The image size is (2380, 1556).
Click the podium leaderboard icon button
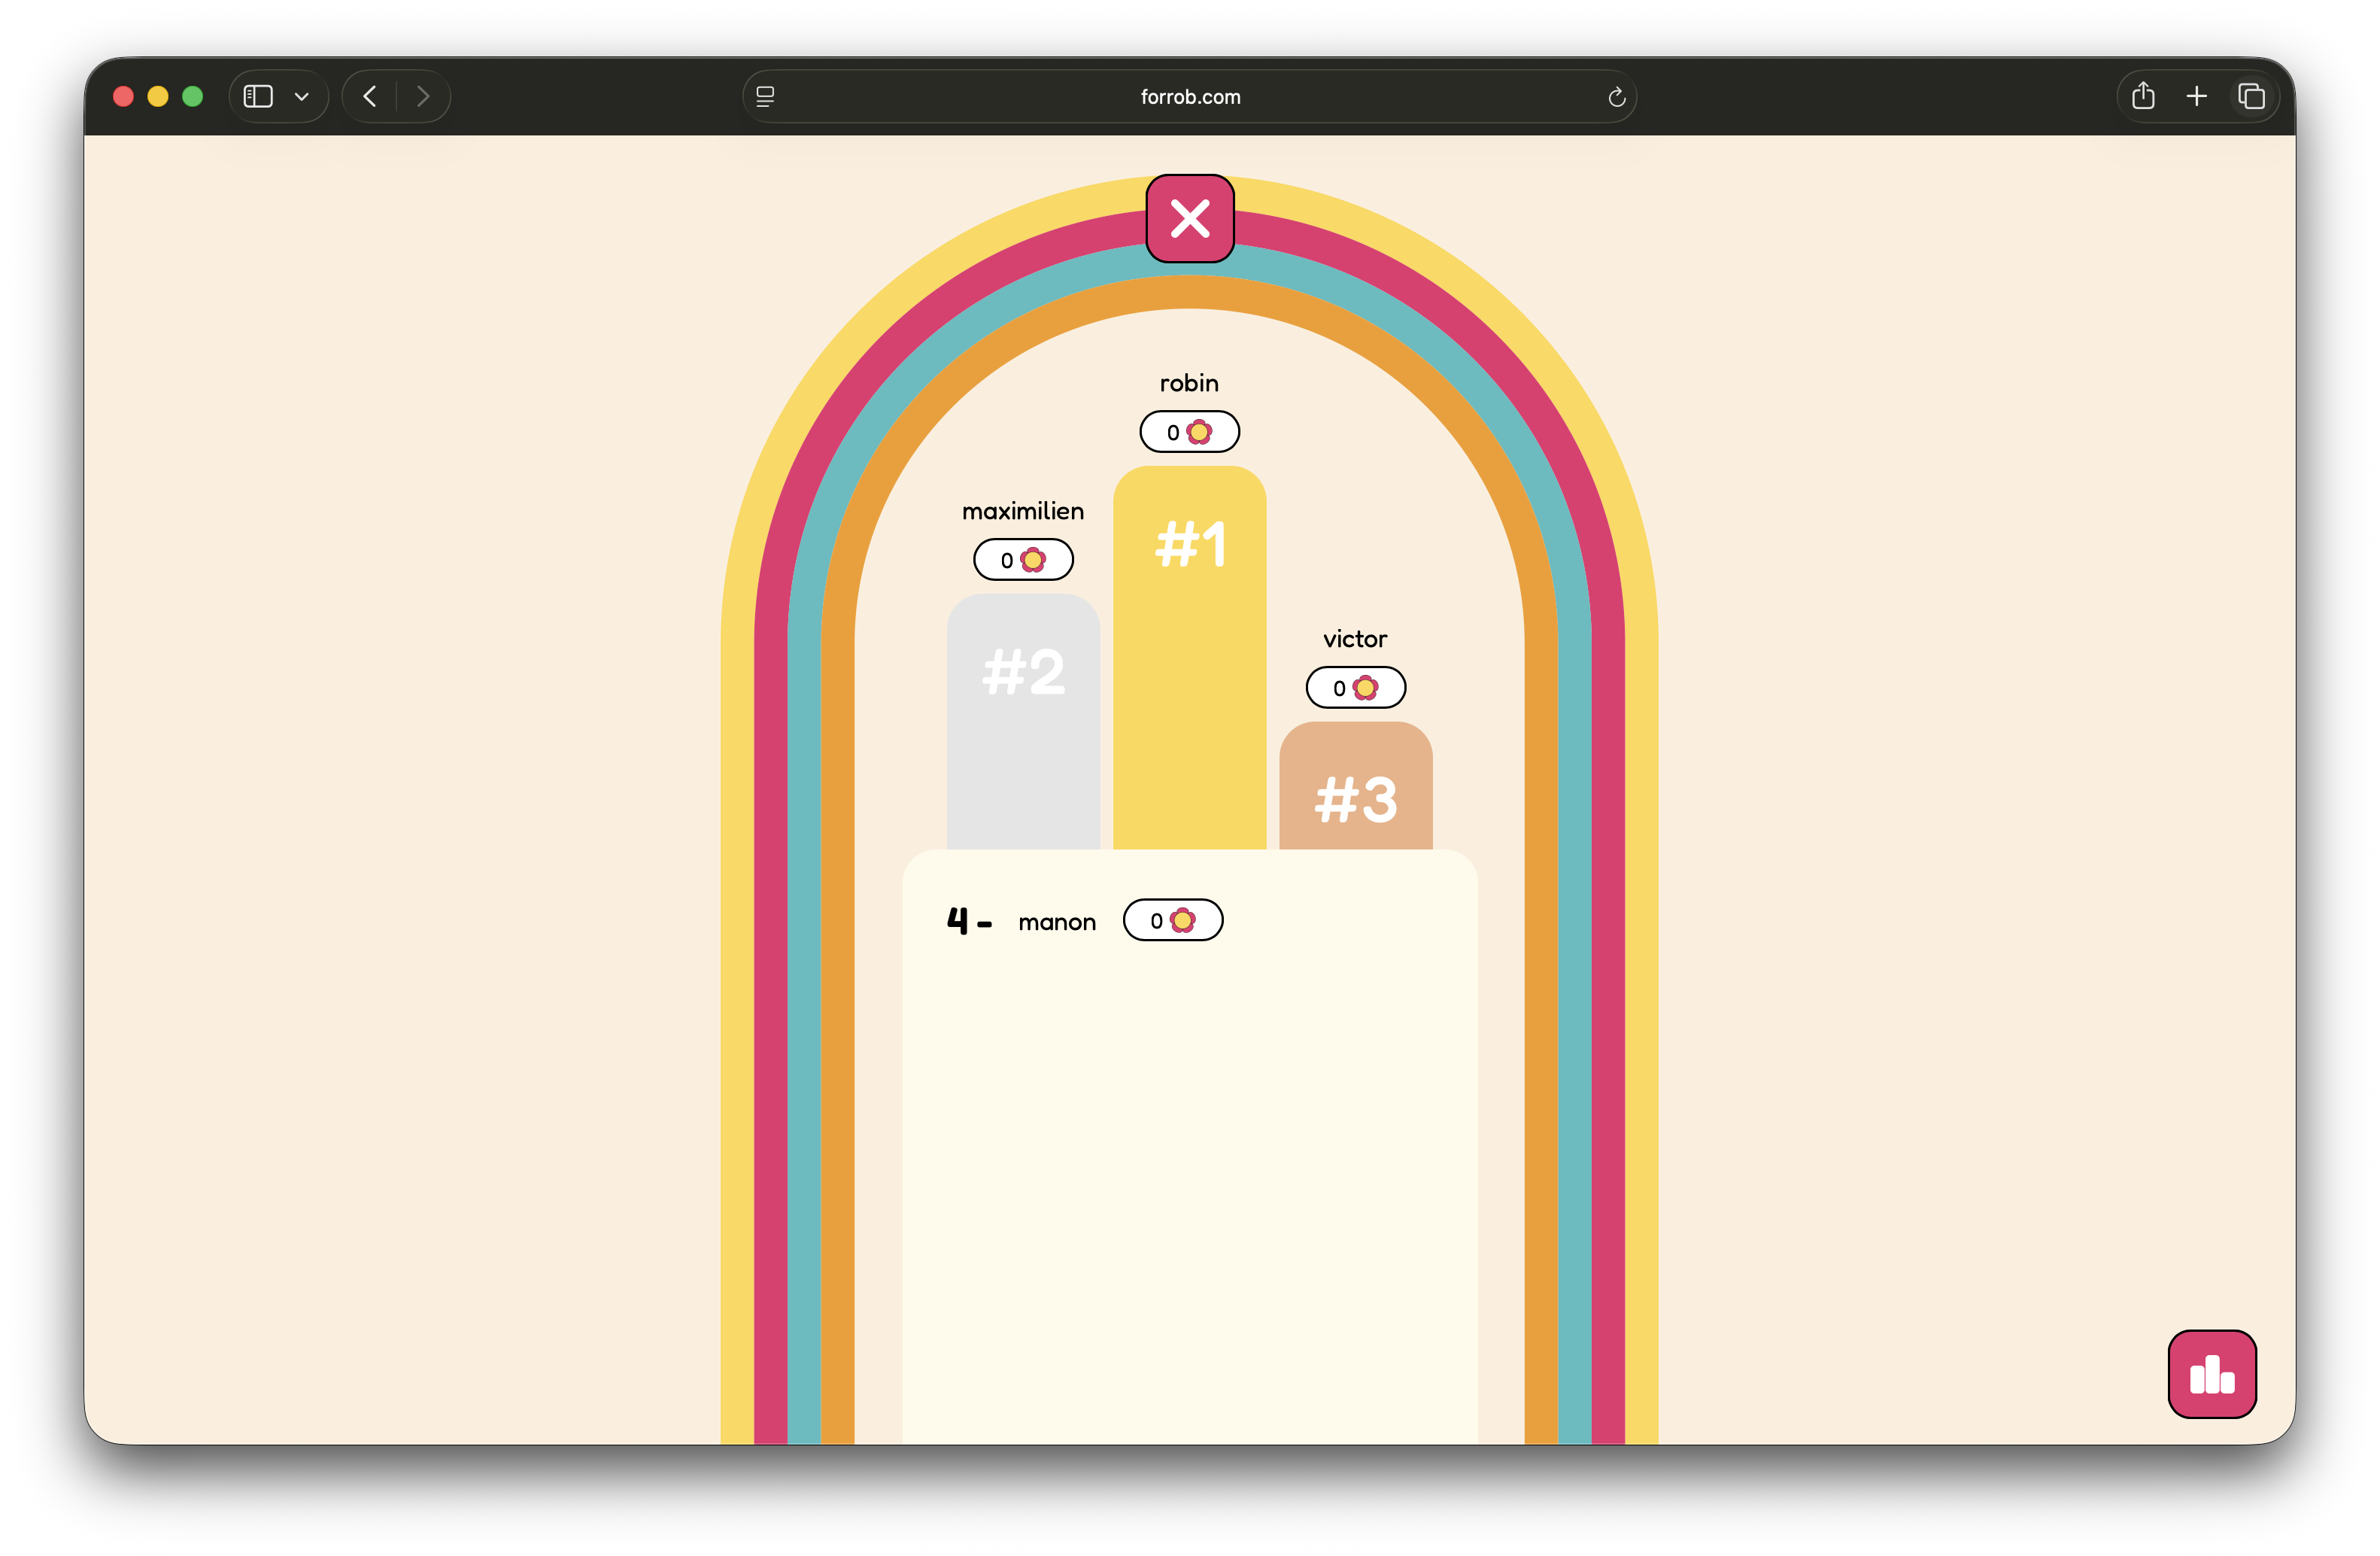[x=2211, y=1373]
